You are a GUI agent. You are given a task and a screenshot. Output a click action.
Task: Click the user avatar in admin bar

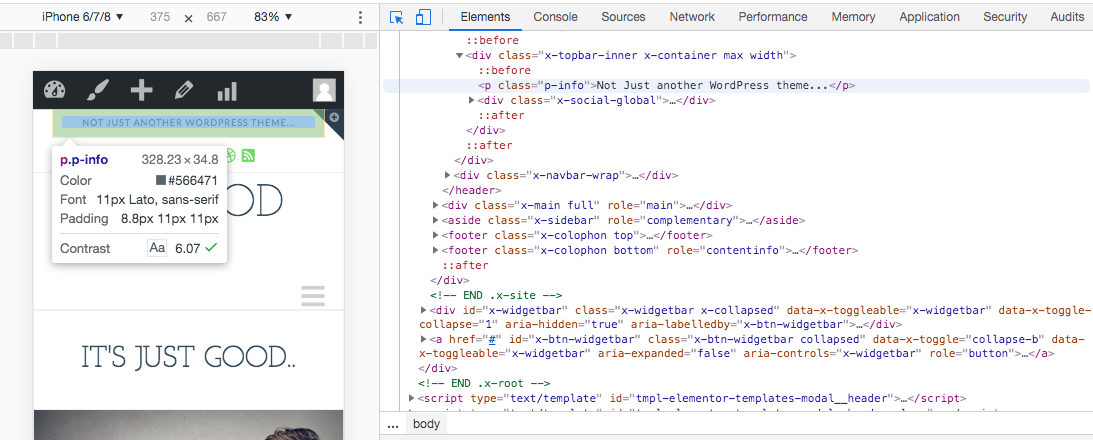click(324, 91)
